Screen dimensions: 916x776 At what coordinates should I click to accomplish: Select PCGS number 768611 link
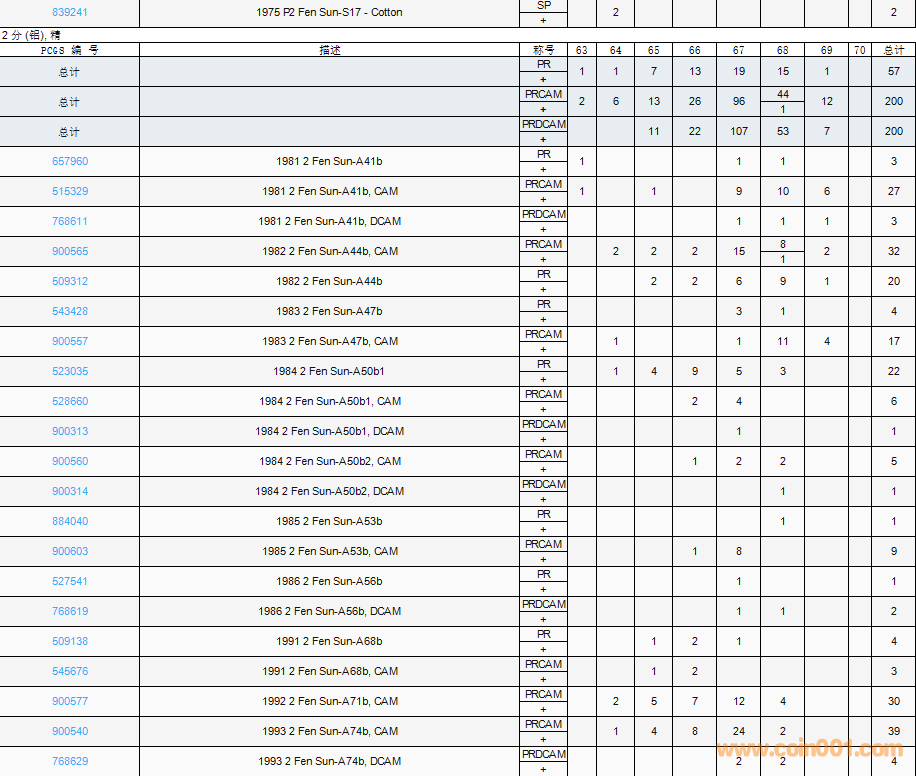pos(69,221)
